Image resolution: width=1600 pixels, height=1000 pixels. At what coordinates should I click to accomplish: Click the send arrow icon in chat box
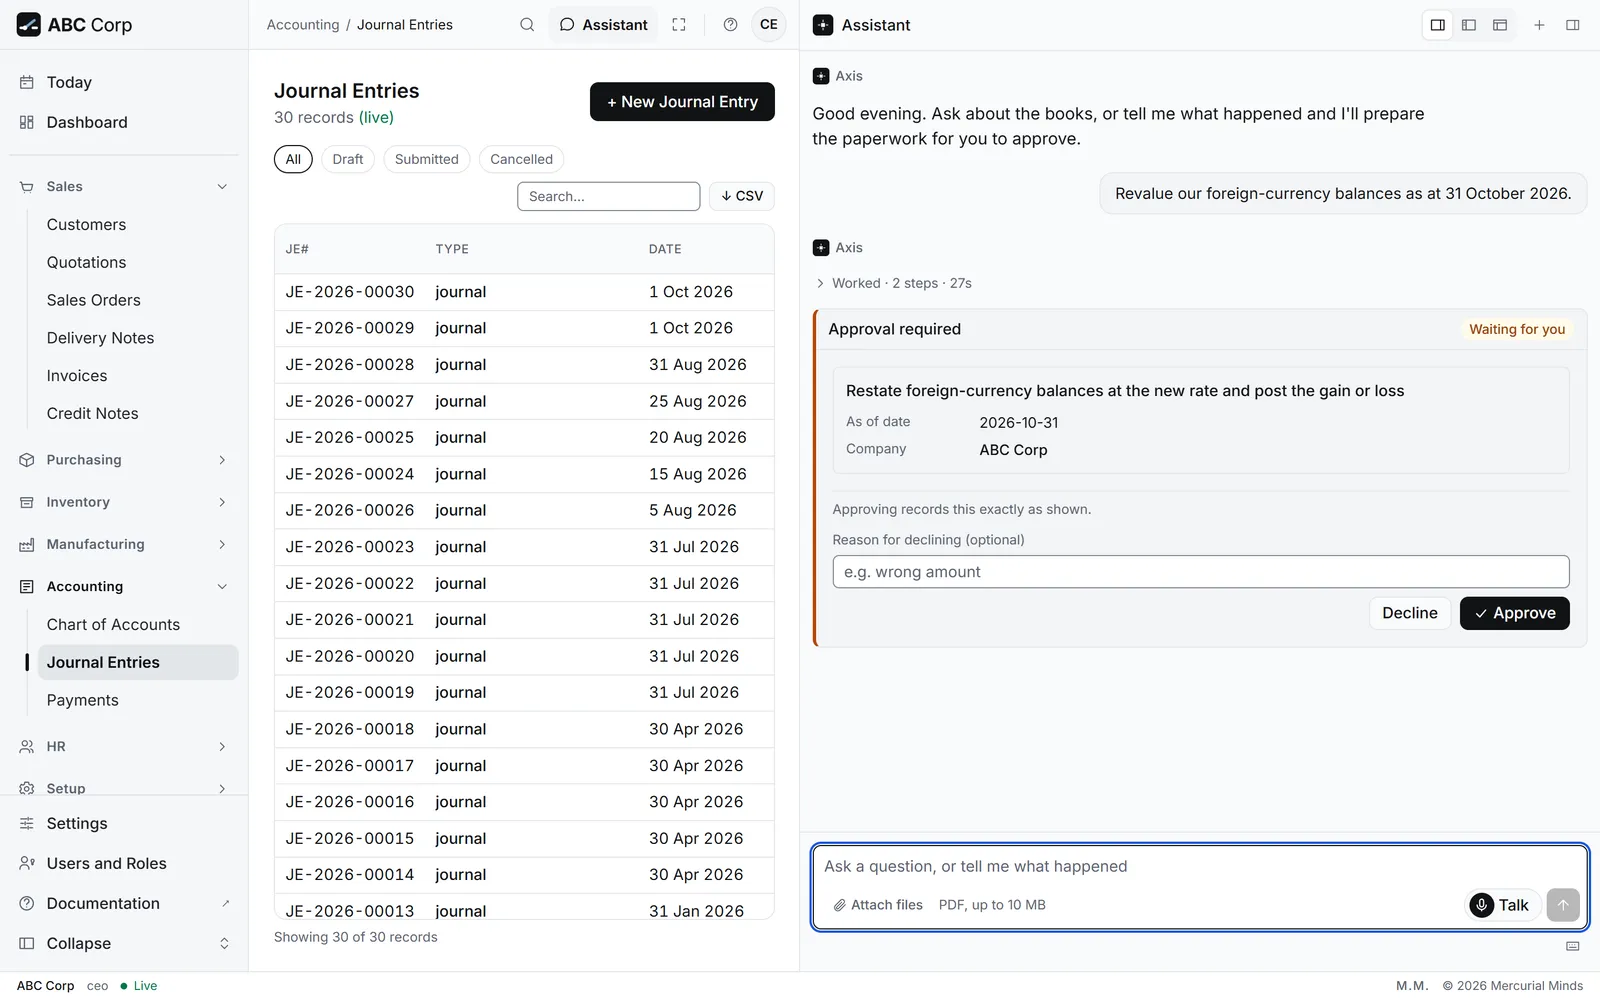pyautogui.click(x=1563, y=905)
